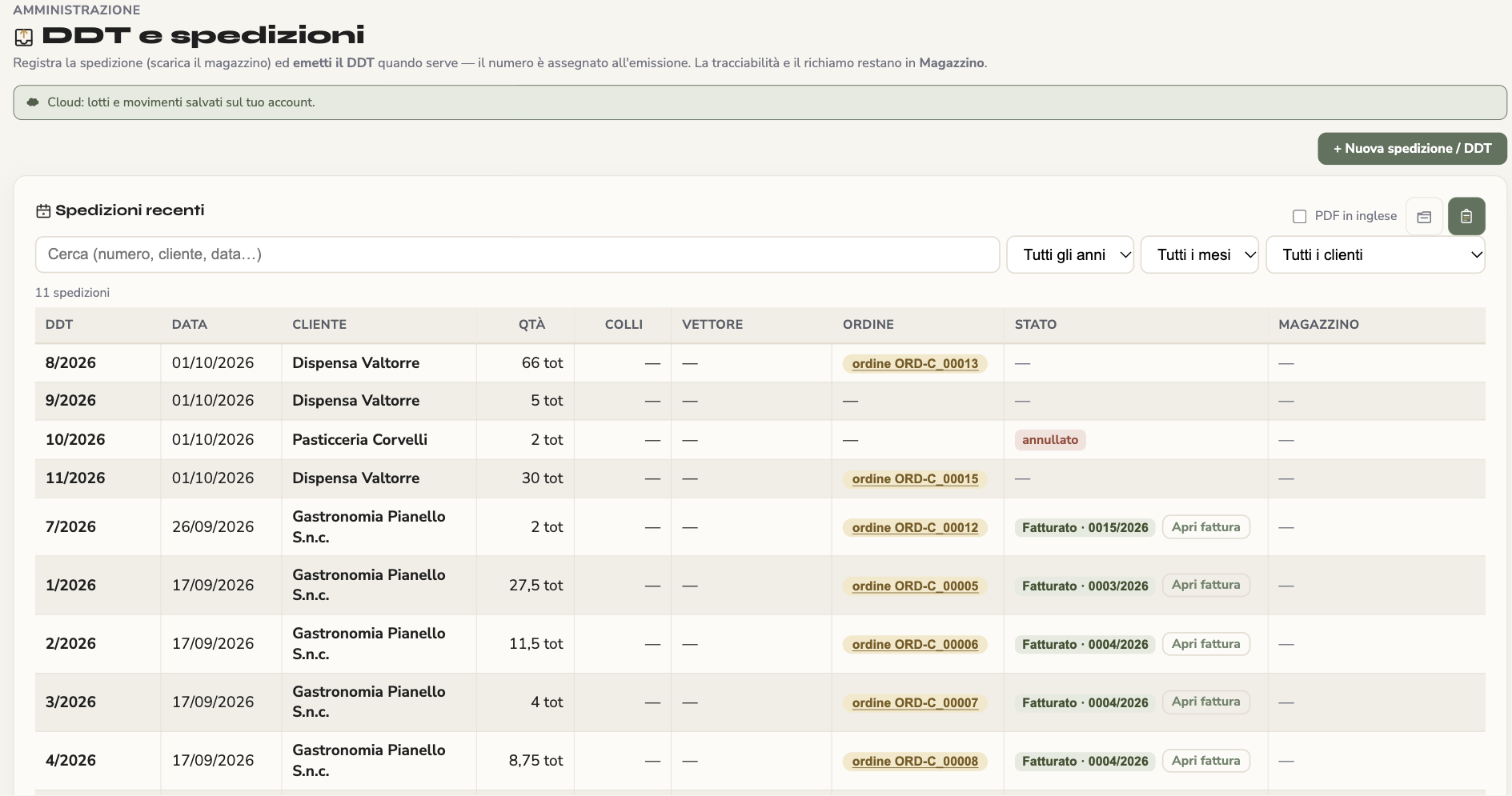Screen dimensions: 1512x796
Task: Open the Tutti i mesi dropdown
Action: pyautogui.click(x=1200, y=255)
